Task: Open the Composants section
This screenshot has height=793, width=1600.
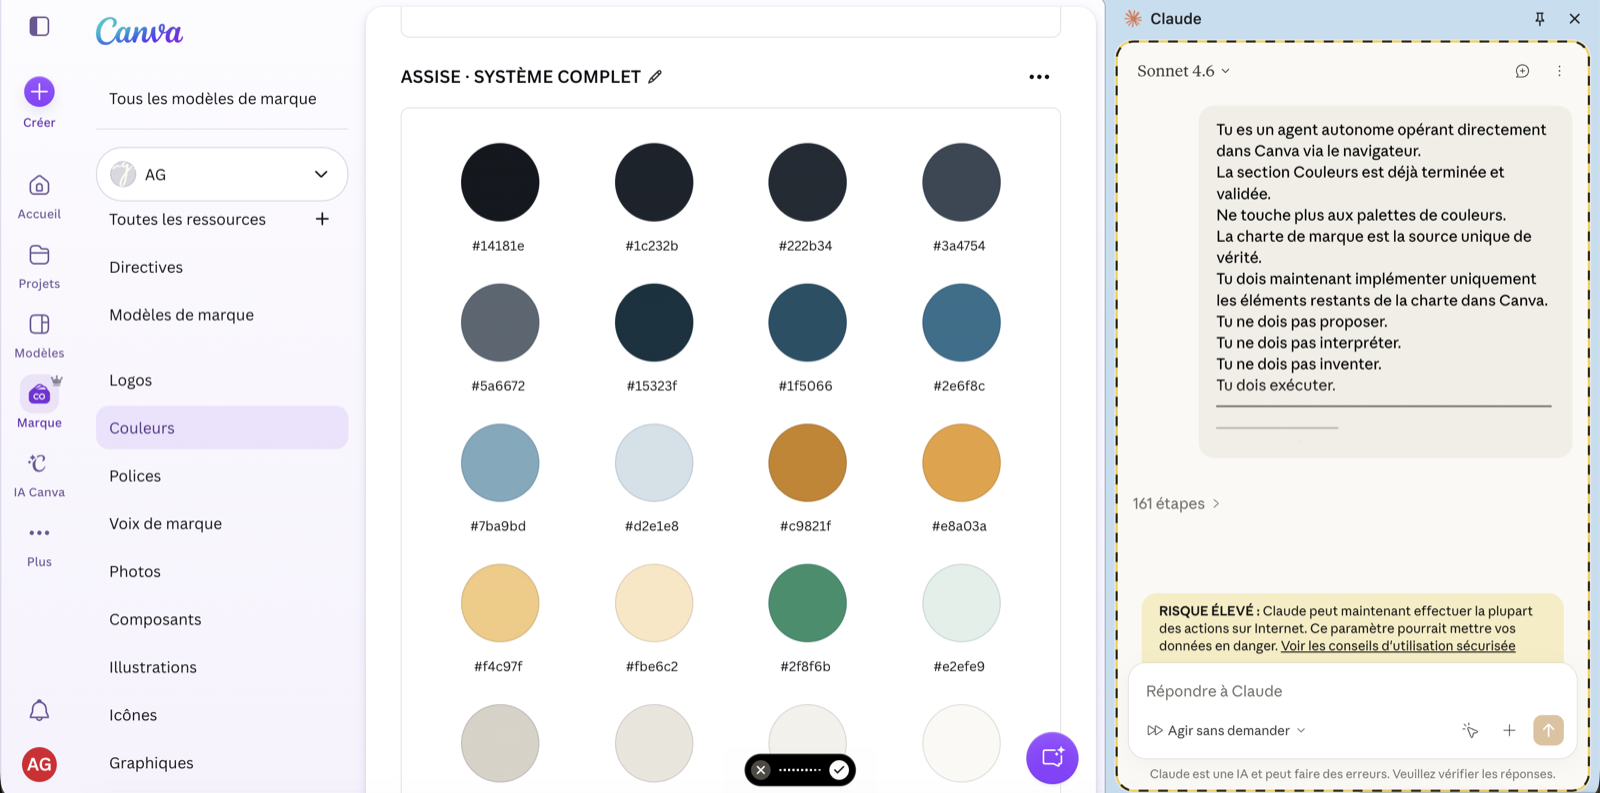Action: [155, 620]
